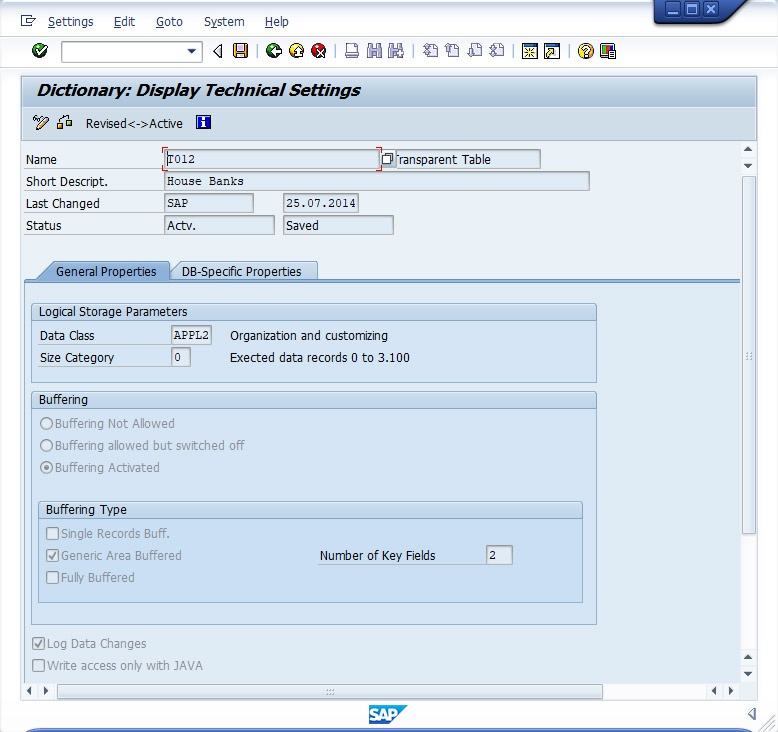The width and height of the screenshot is (778, 732).
Task: Open the Help menu
Action: coord(276,22)
